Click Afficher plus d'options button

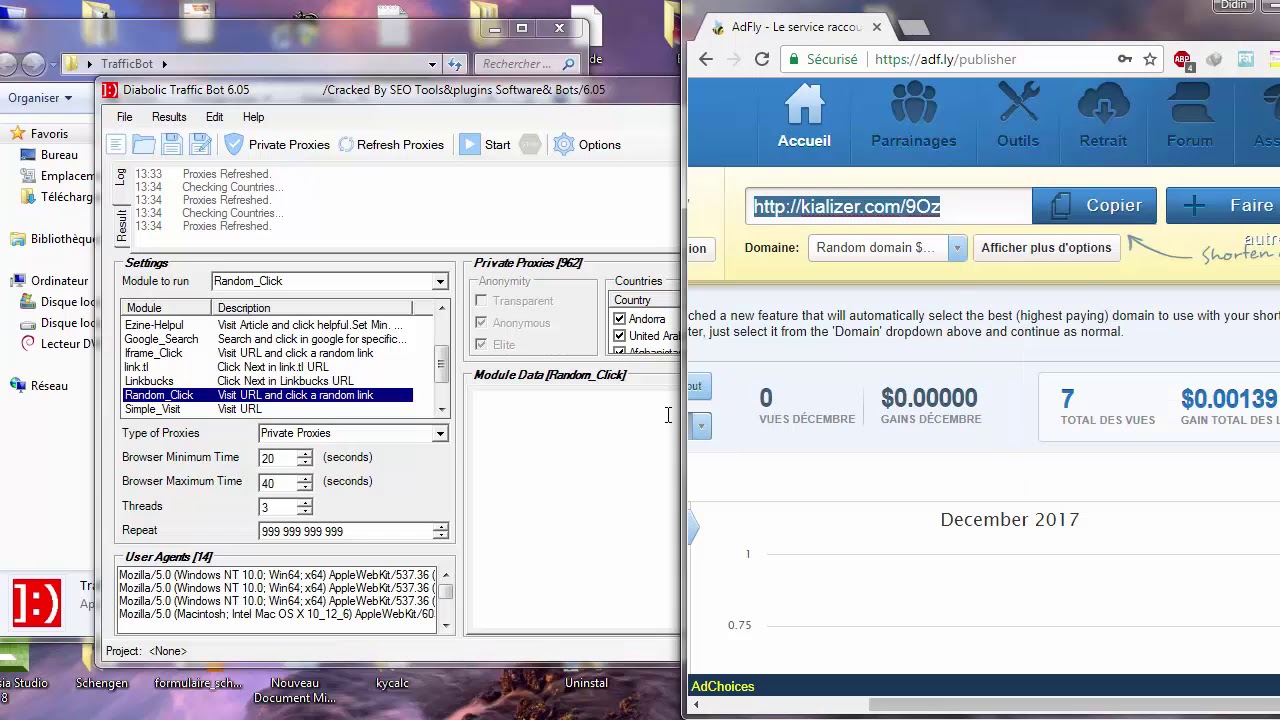[x=1046, y=248]
